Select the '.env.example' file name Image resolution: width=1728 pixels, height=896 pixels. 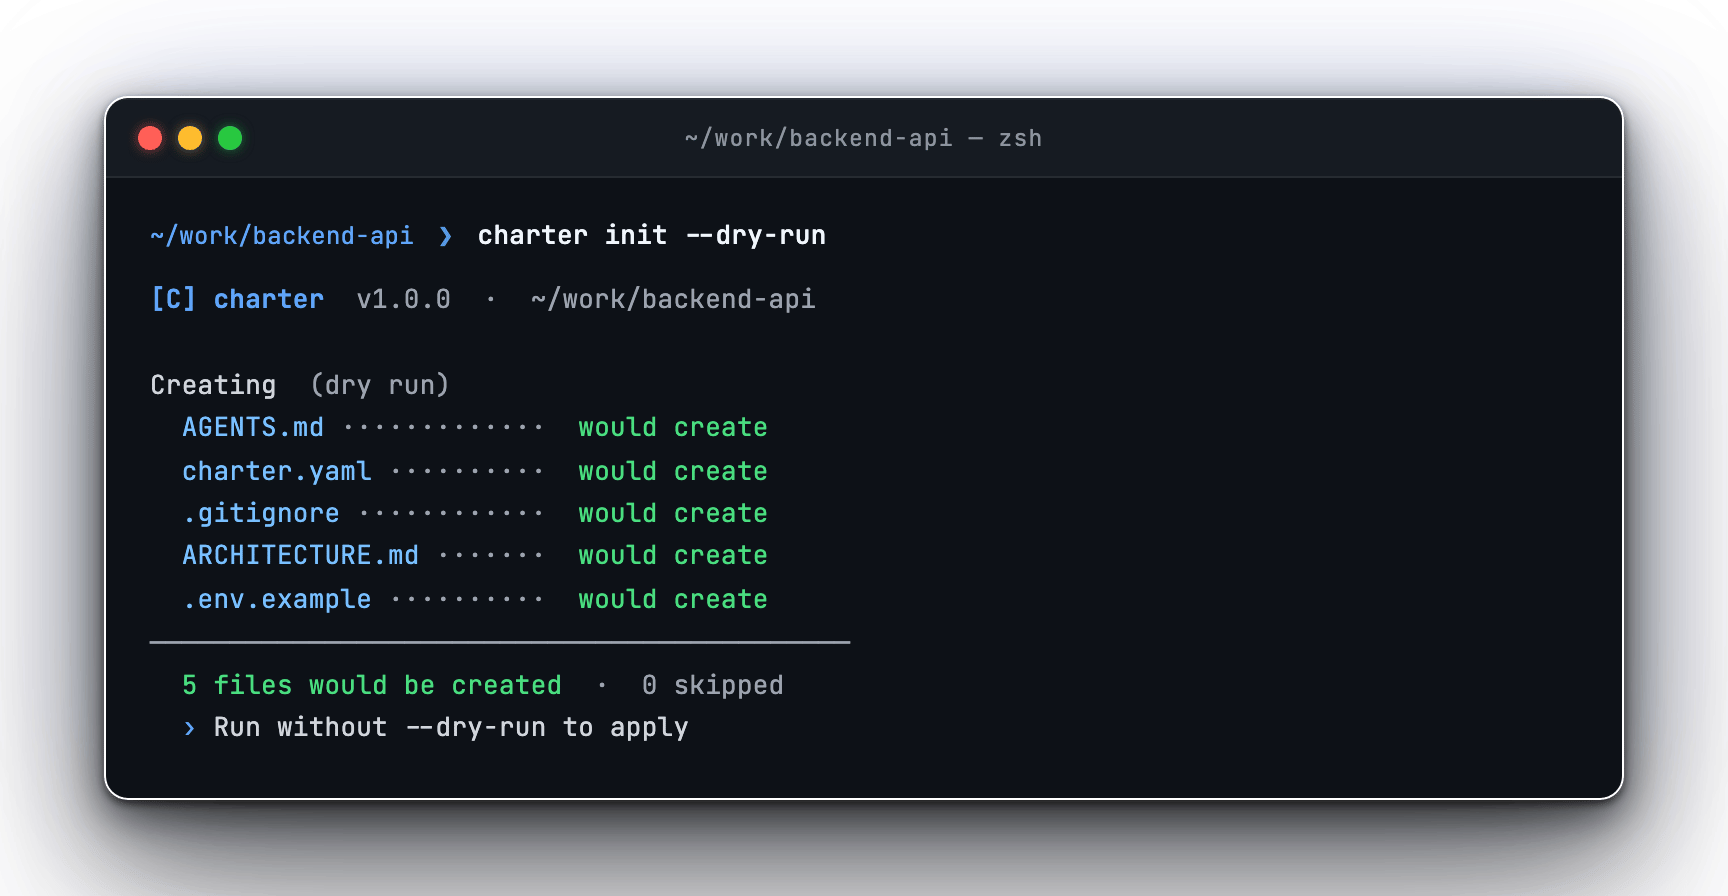coord(277,599)
